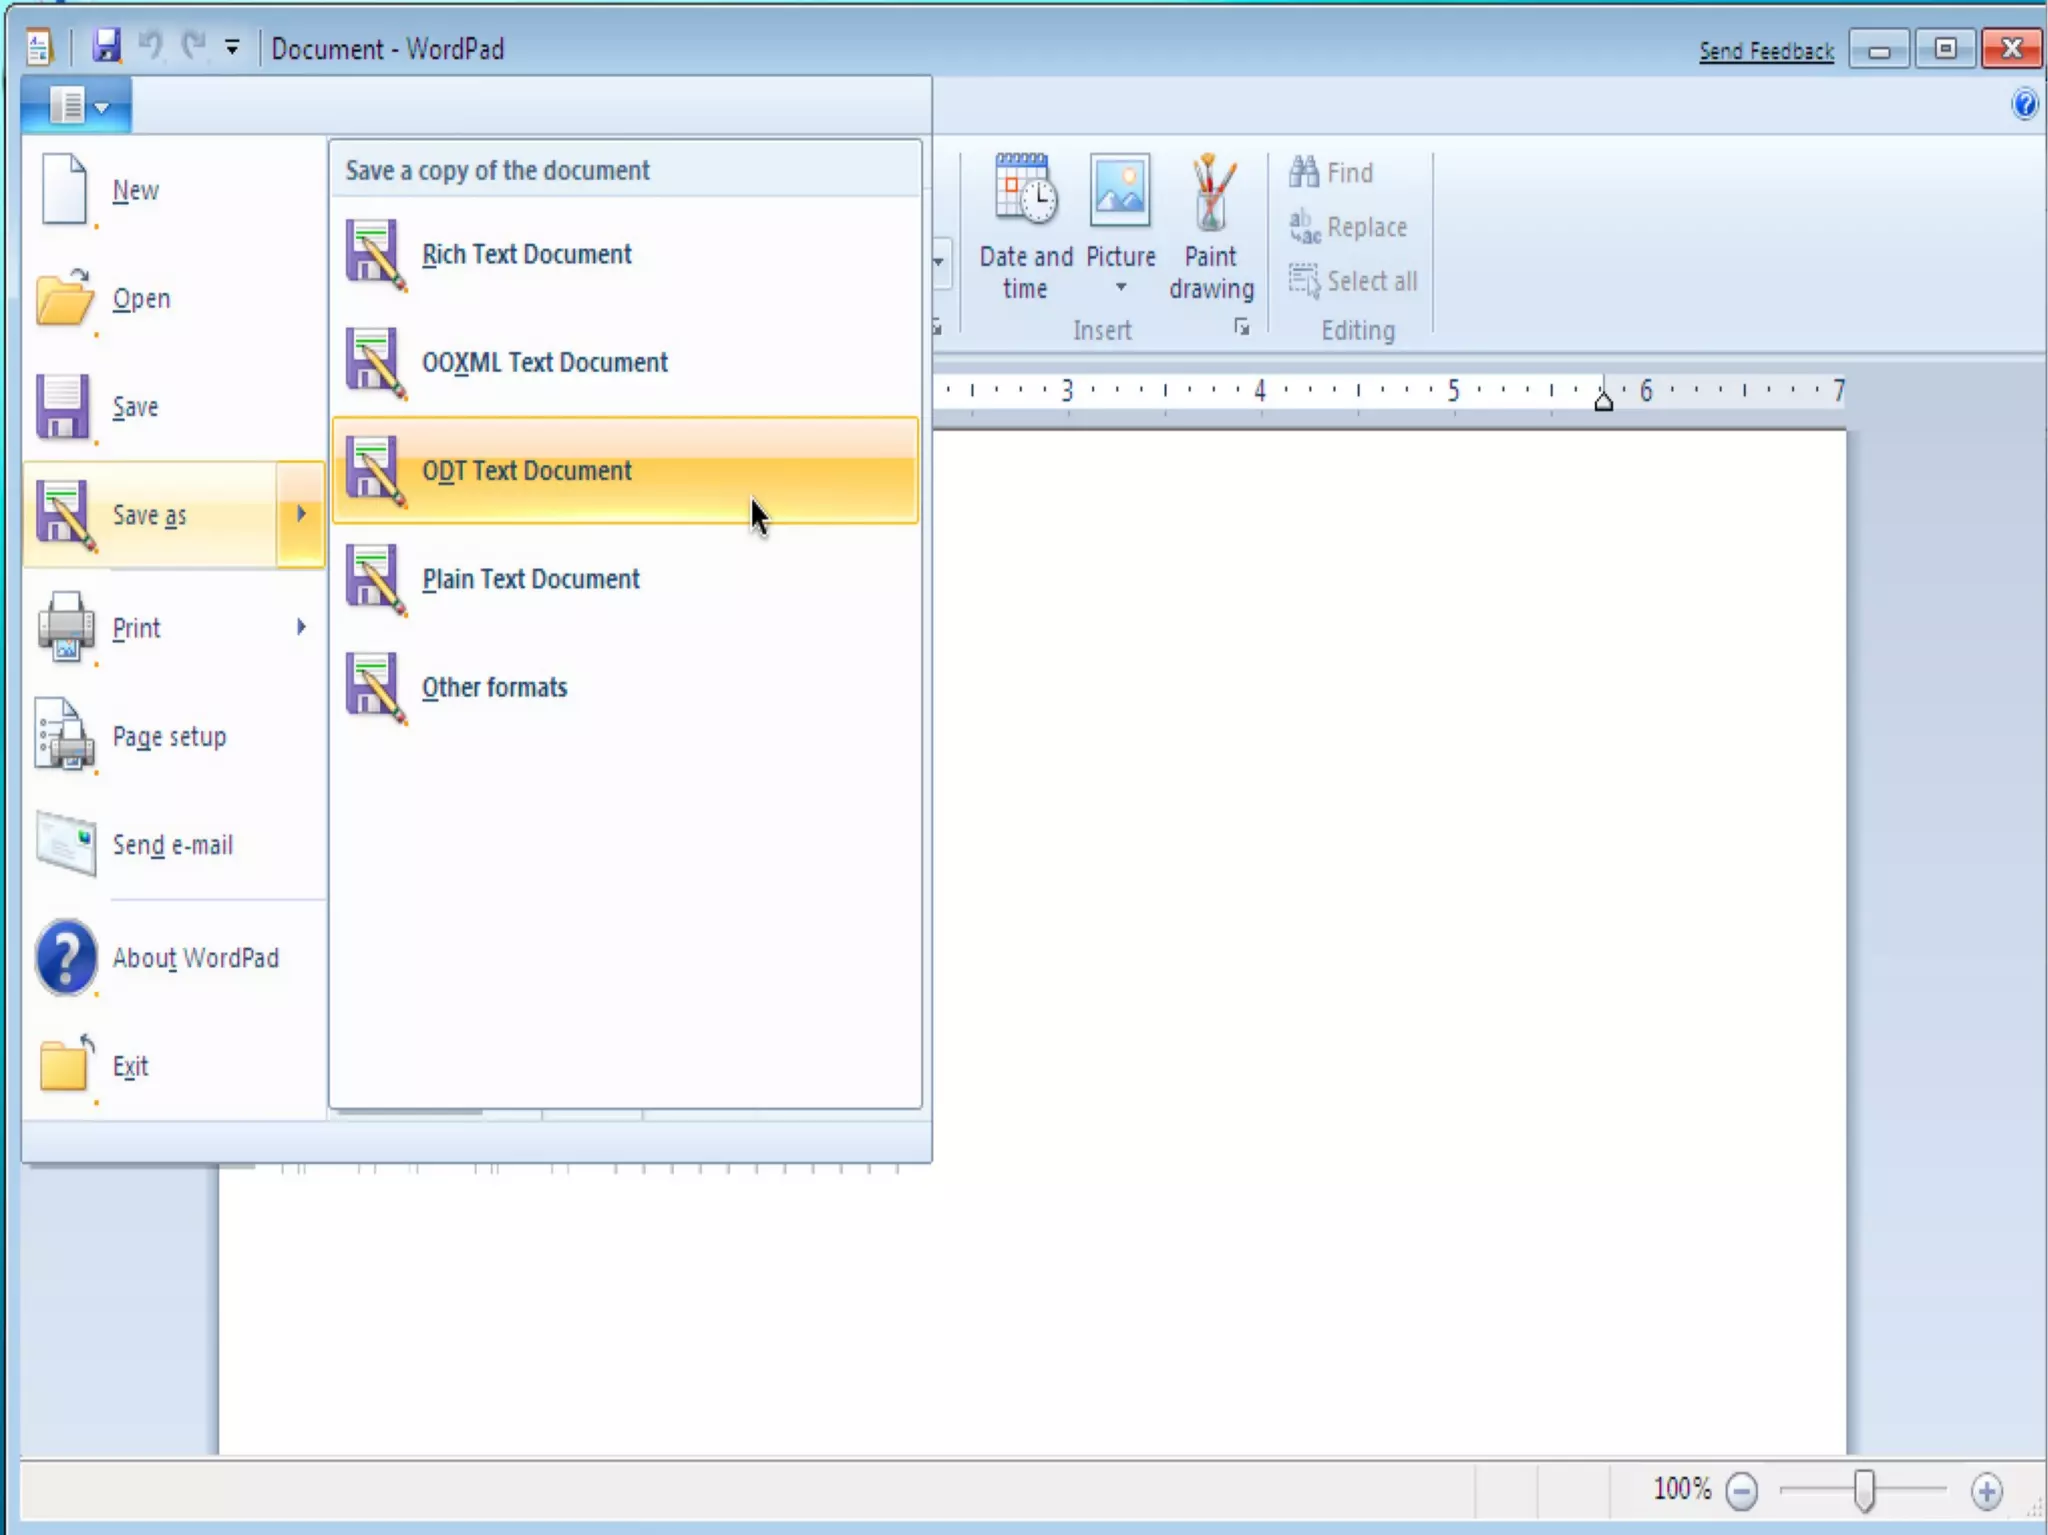Click the Find button label
The image size is (2048, 1535).
tap(1349, 173)
